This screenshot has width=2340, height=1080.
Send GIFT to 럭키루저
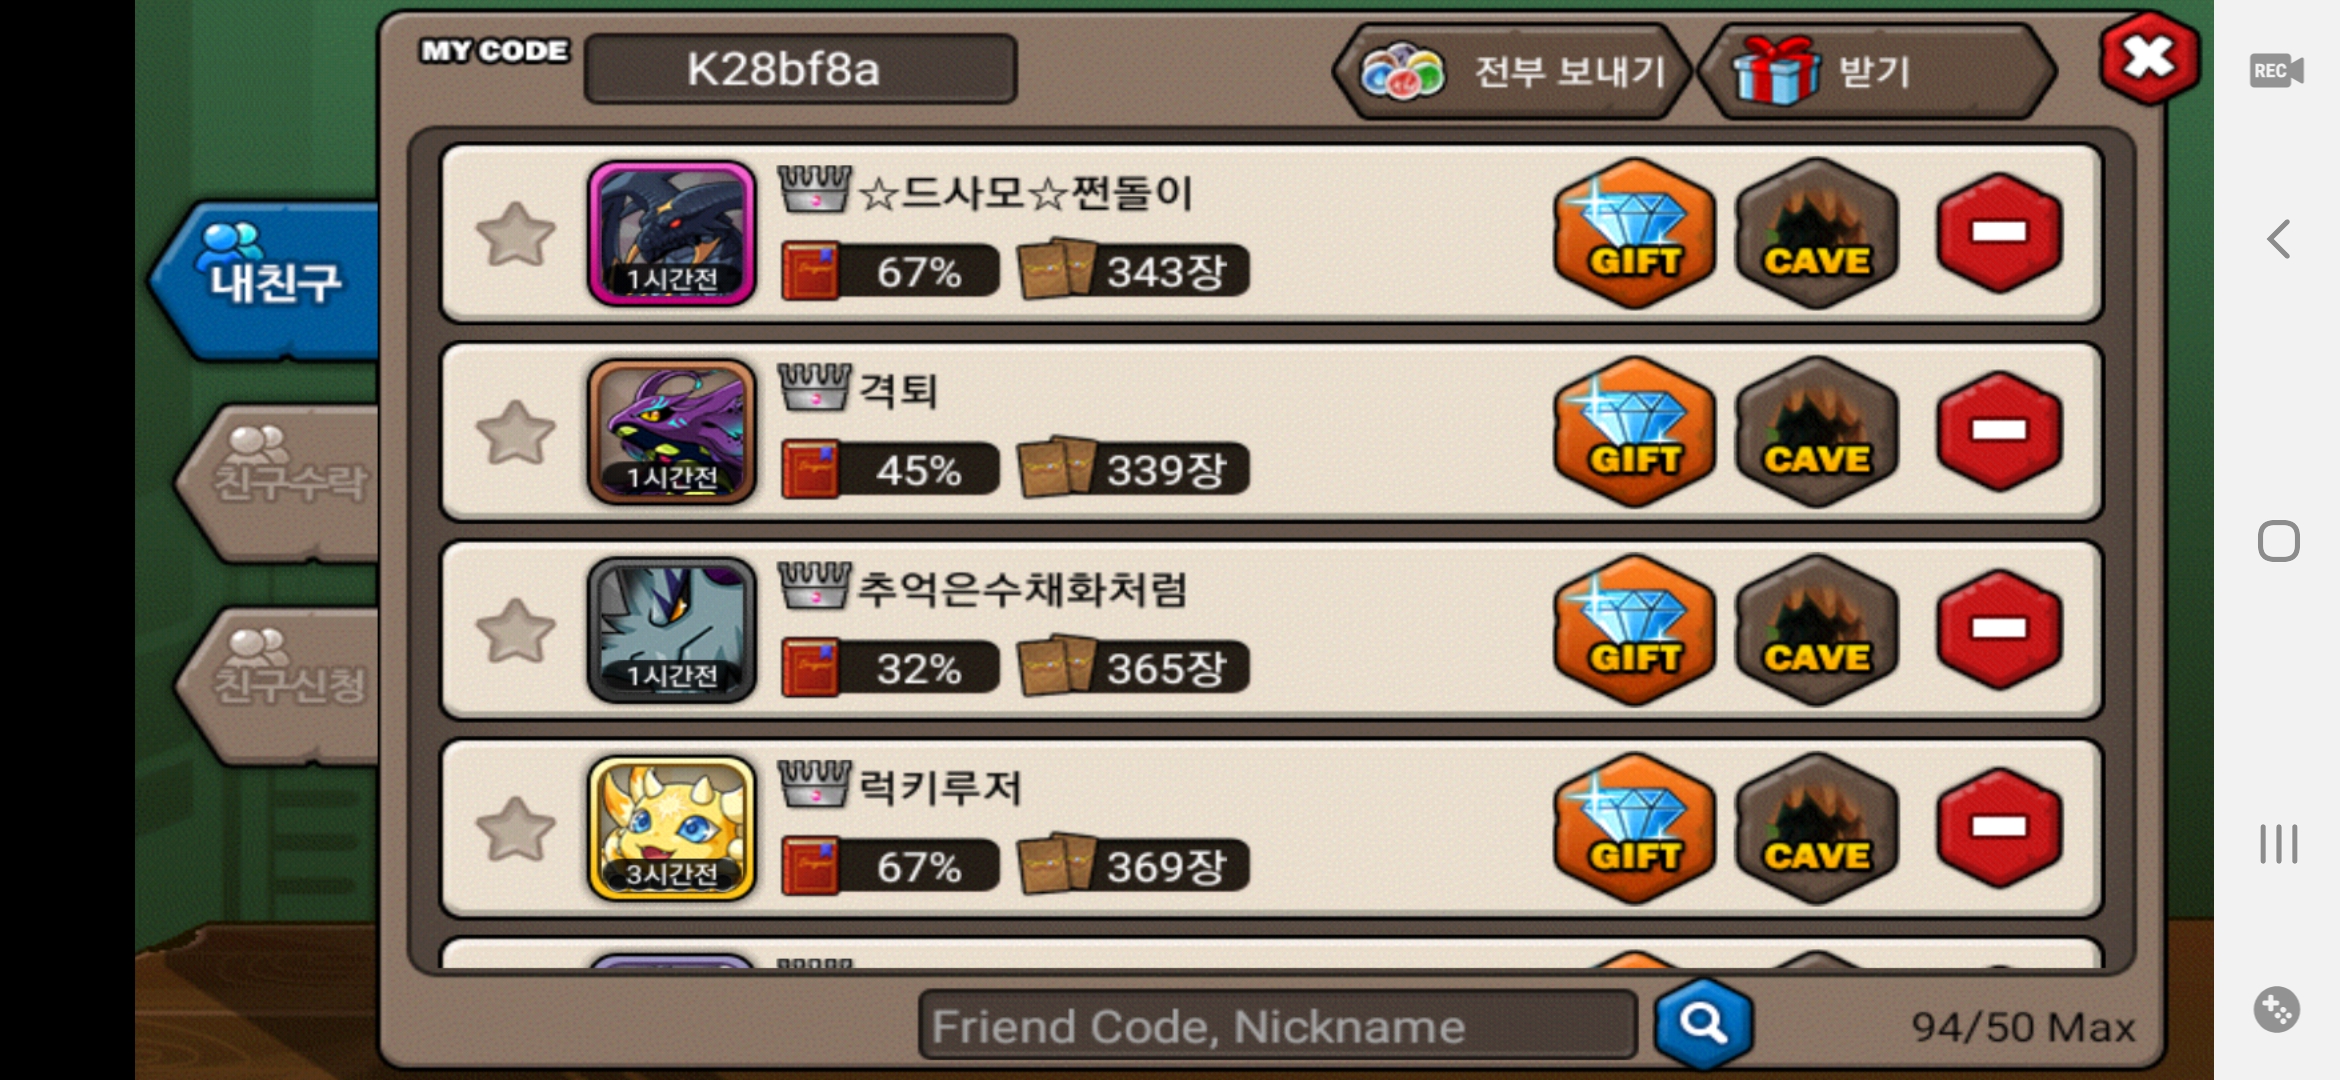[1634, 828]
